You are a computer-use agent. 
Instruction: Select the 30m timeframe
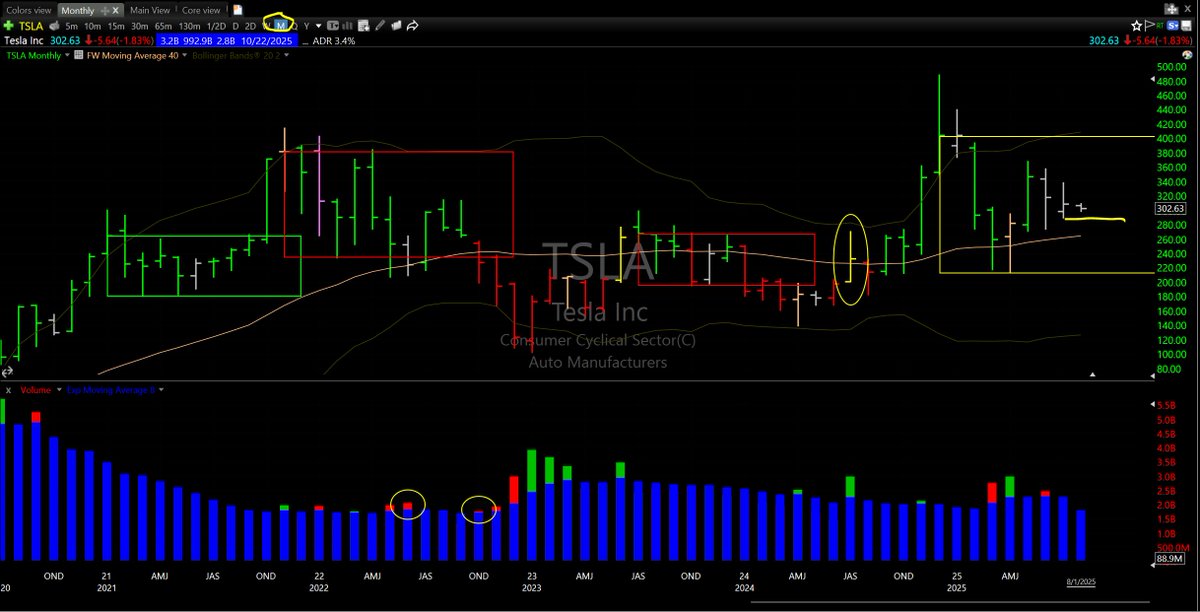(140, 25)
